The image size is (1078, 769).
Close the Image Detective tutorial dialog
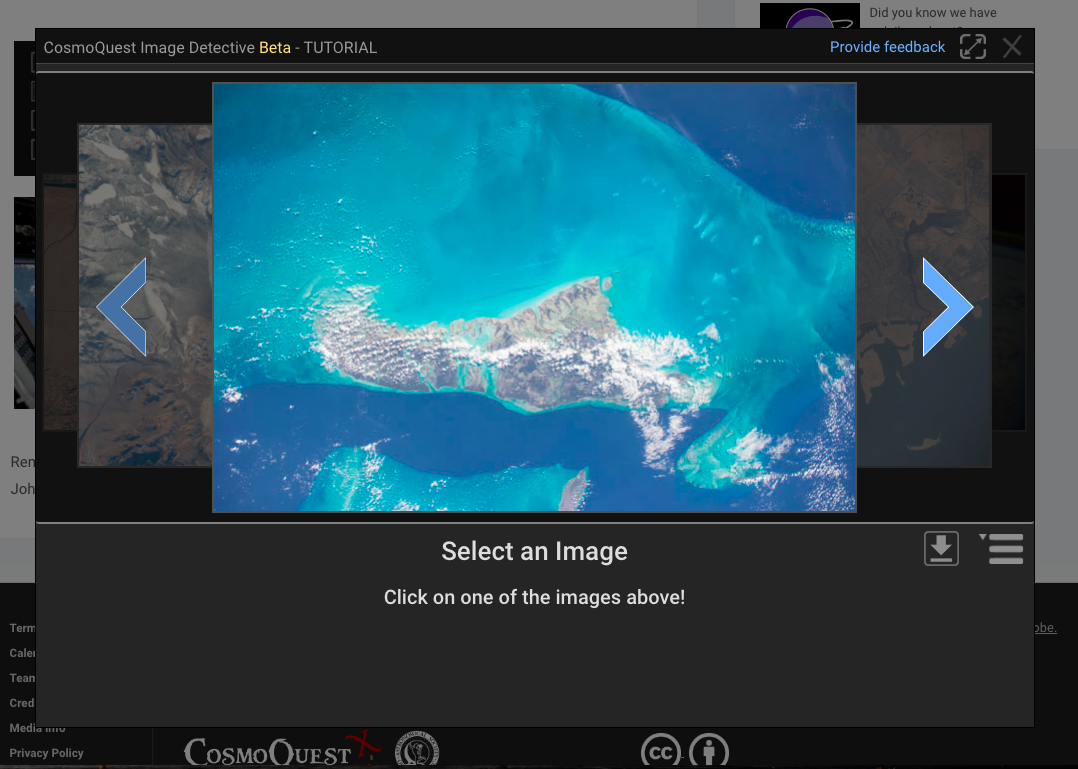[1012, 47]
